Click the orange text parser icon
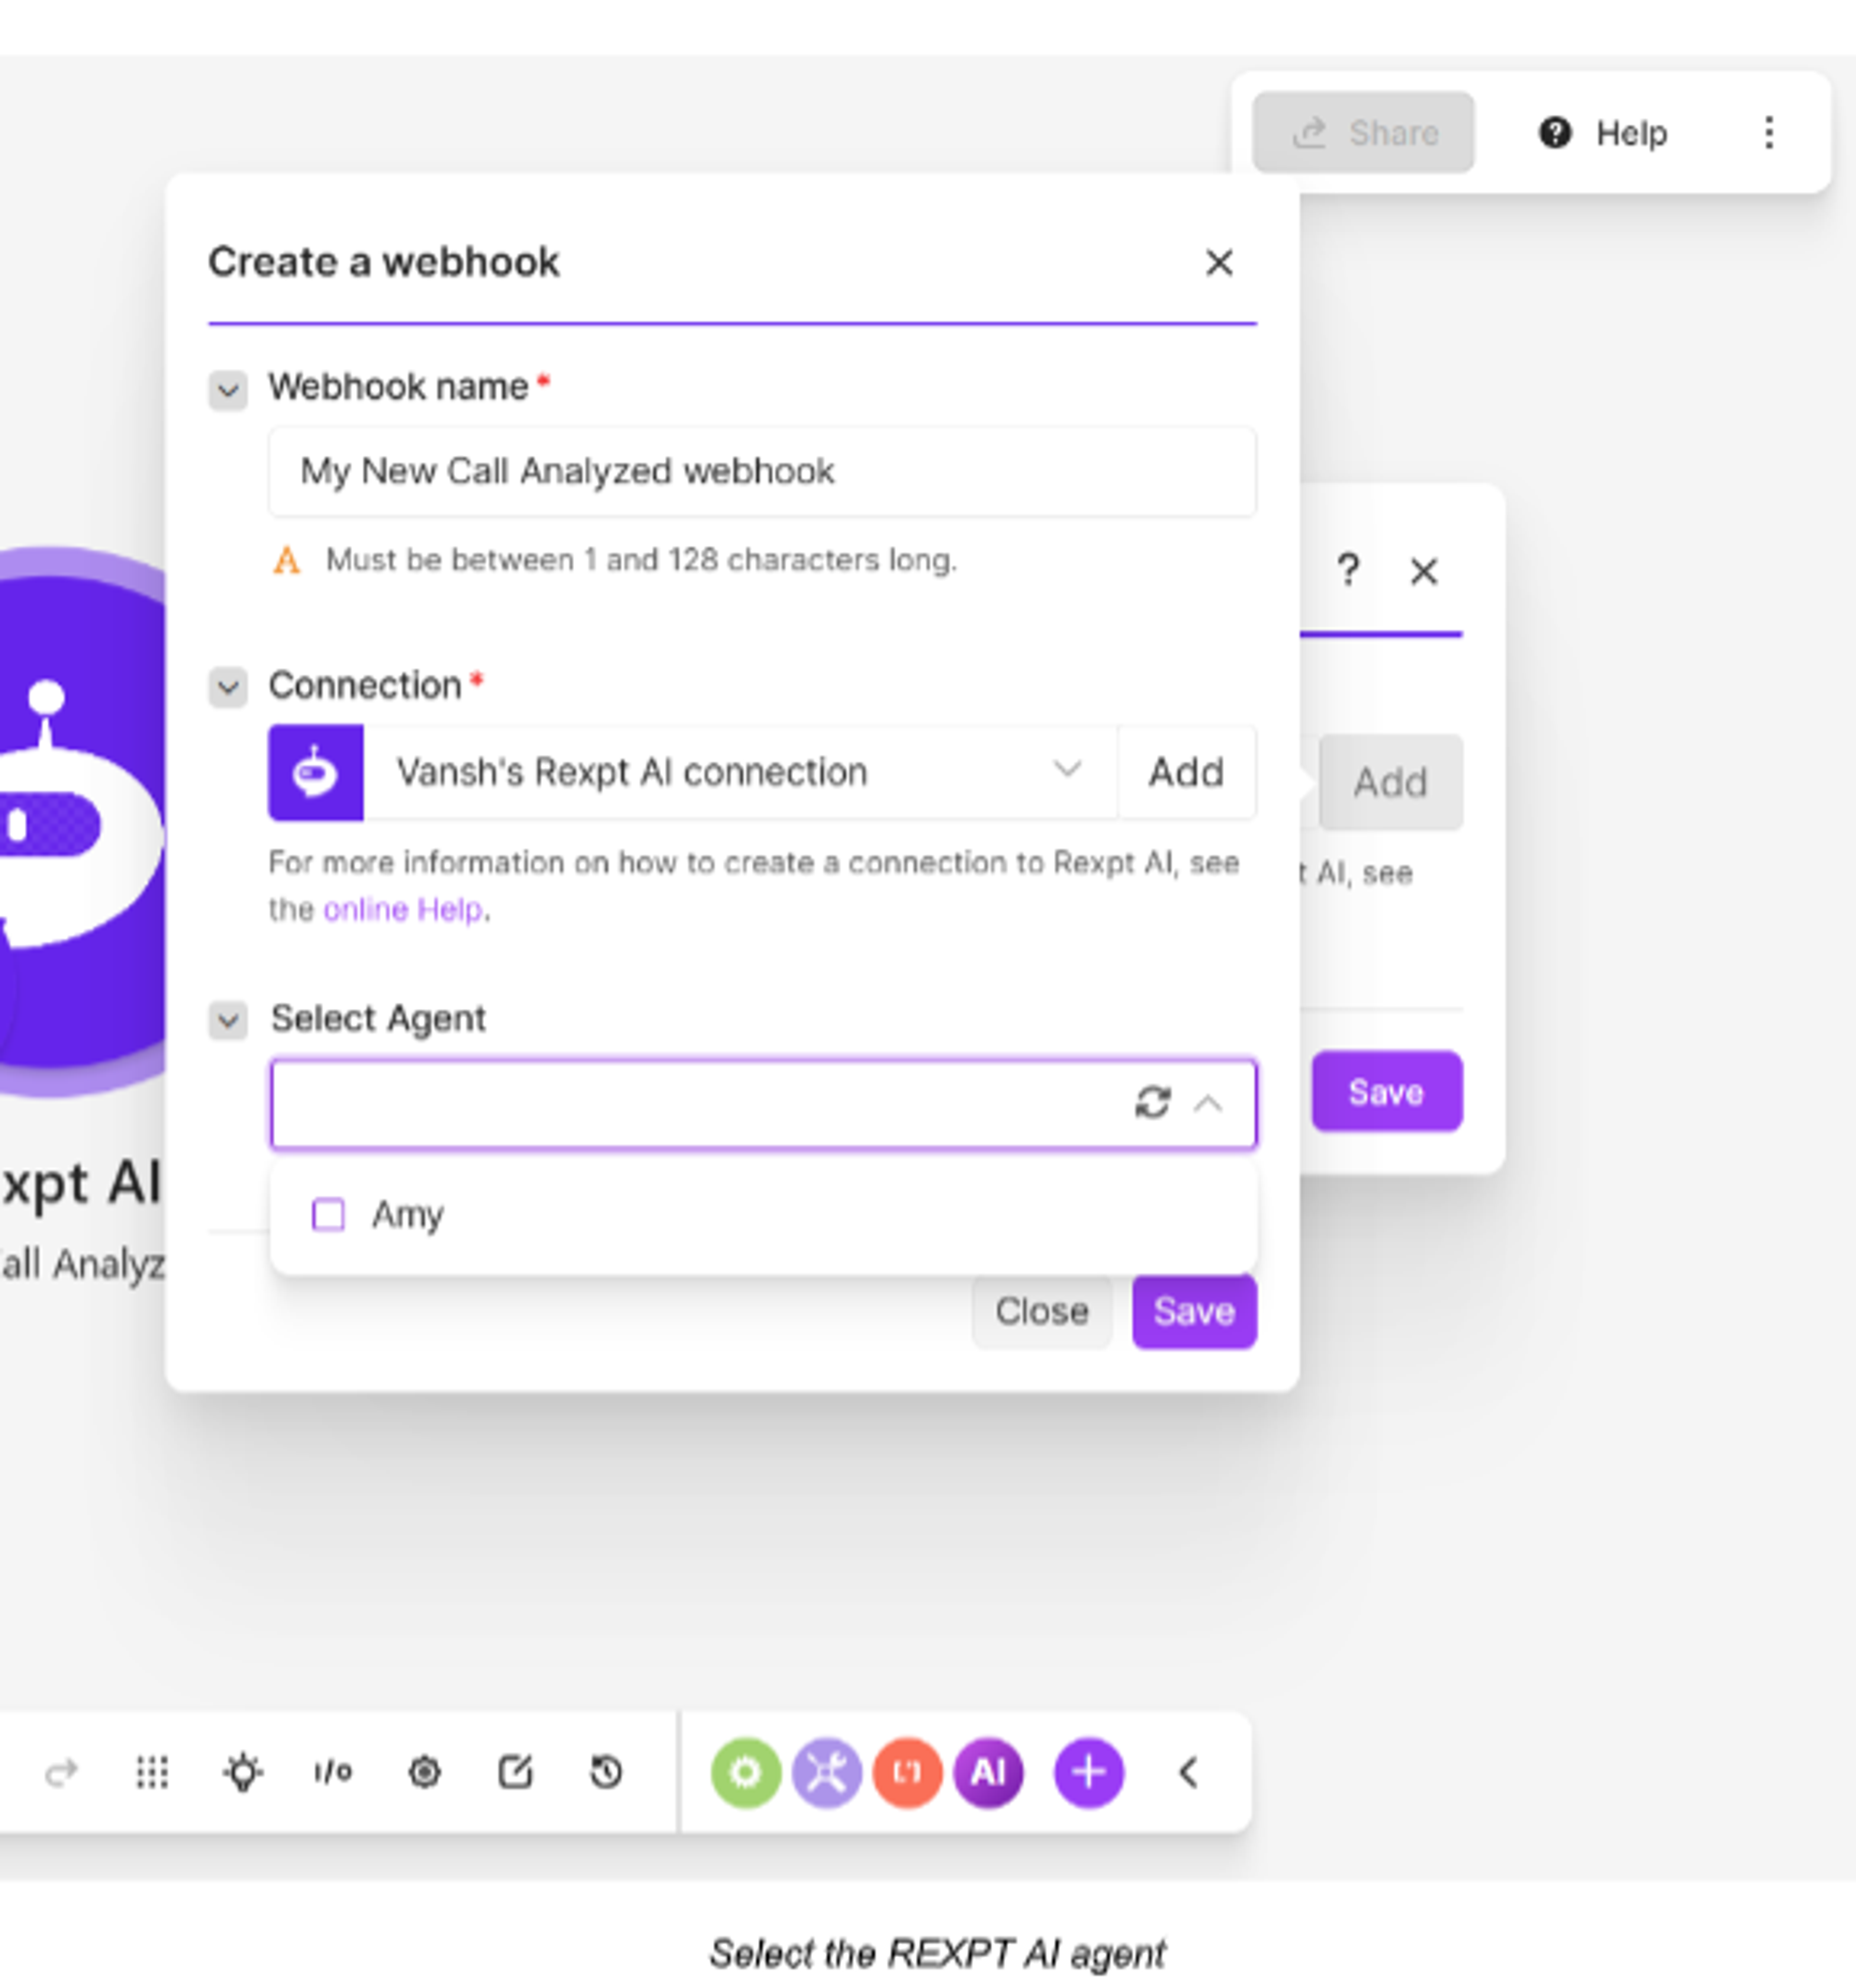 click(x=908, y=1773)
